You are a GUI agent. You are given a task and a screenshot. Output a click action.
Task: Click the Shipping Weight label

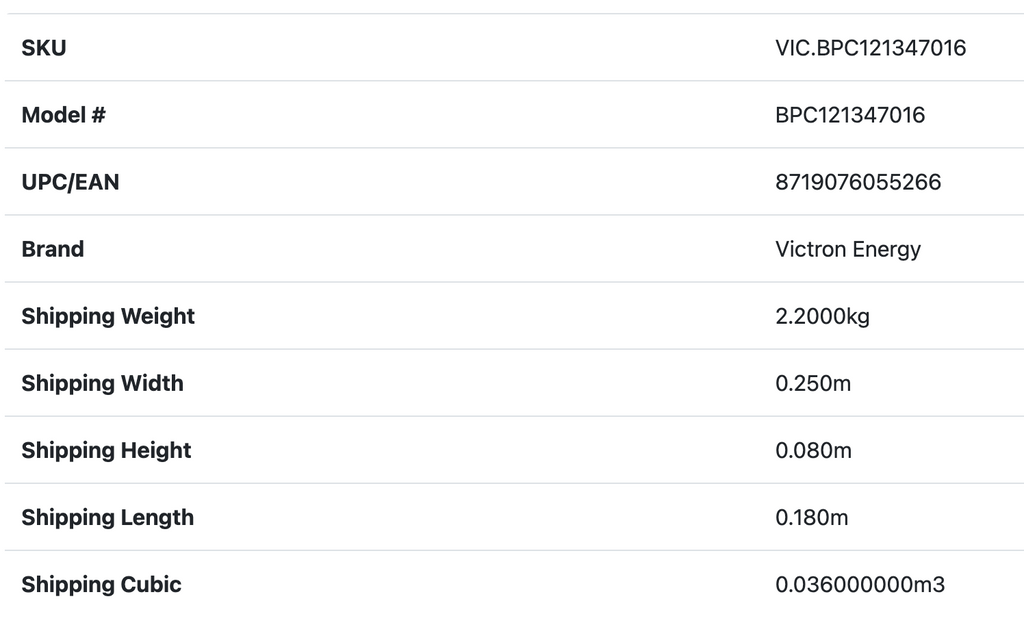pos(108,316)
